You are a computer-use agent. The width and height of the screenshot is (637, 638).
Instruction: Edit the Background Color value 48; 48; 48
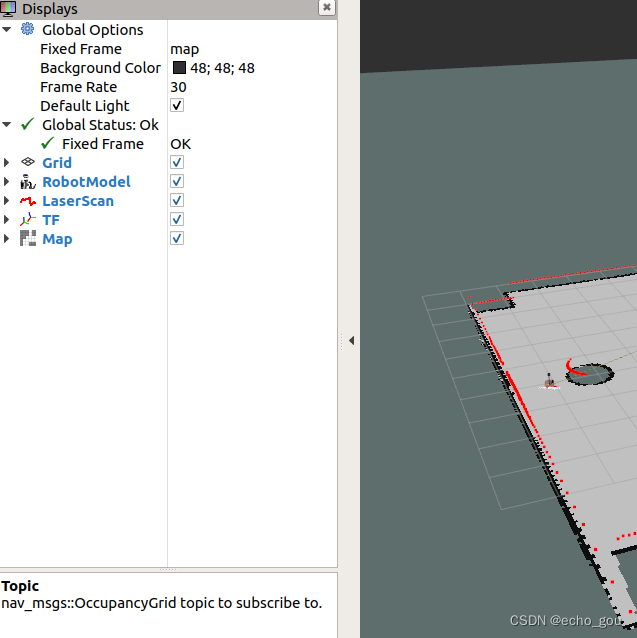(222, 68)
